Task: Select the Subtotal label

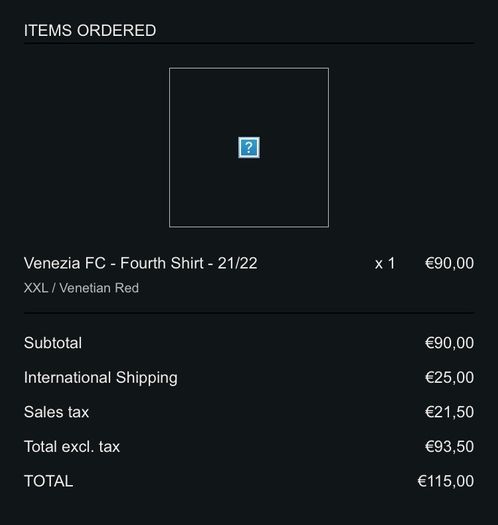Action: (53, 343)
